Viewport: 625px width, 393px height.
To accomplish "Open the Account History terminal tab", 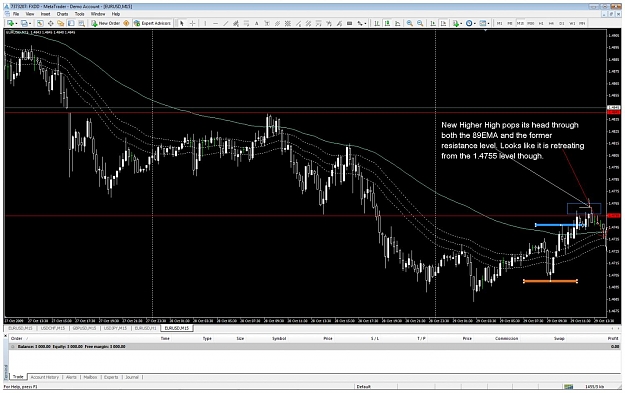I will coord(45,377).
